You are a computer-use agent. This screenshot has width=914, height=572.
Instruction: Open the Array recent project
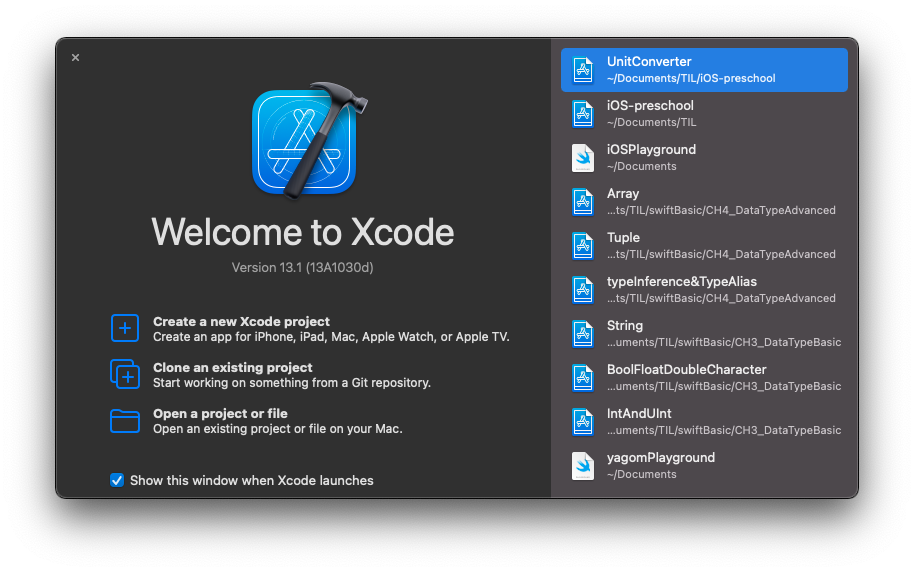[x=704, y=202]
